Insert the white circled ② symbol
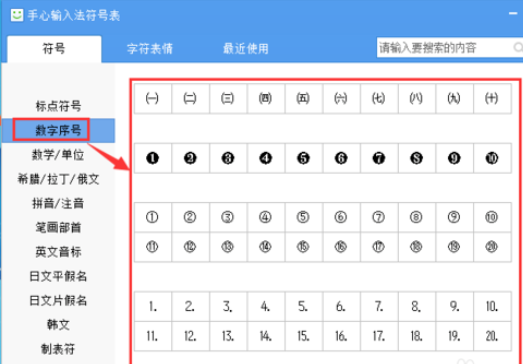The height and width of the screenshot is (364, 523). click(190, 217)
